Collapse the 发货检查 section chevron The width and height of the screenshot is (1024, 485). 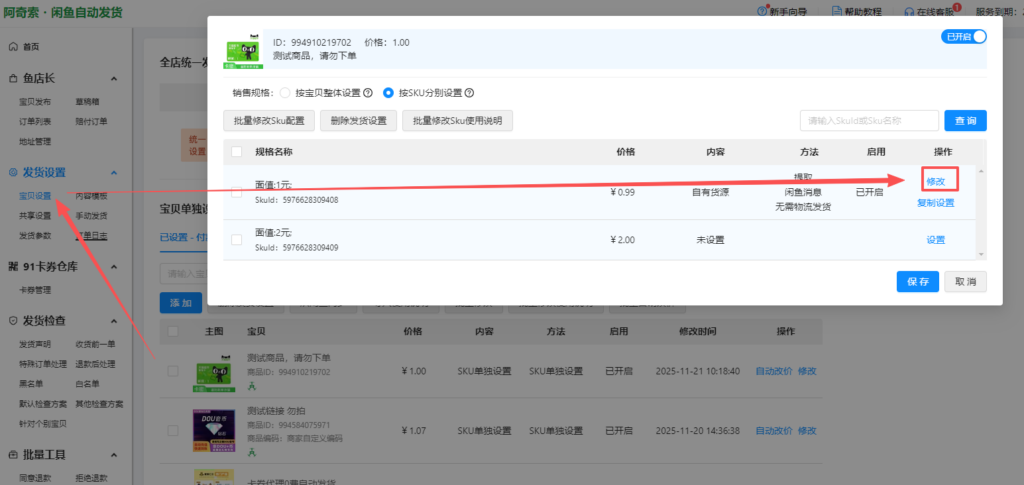(114, 322)
